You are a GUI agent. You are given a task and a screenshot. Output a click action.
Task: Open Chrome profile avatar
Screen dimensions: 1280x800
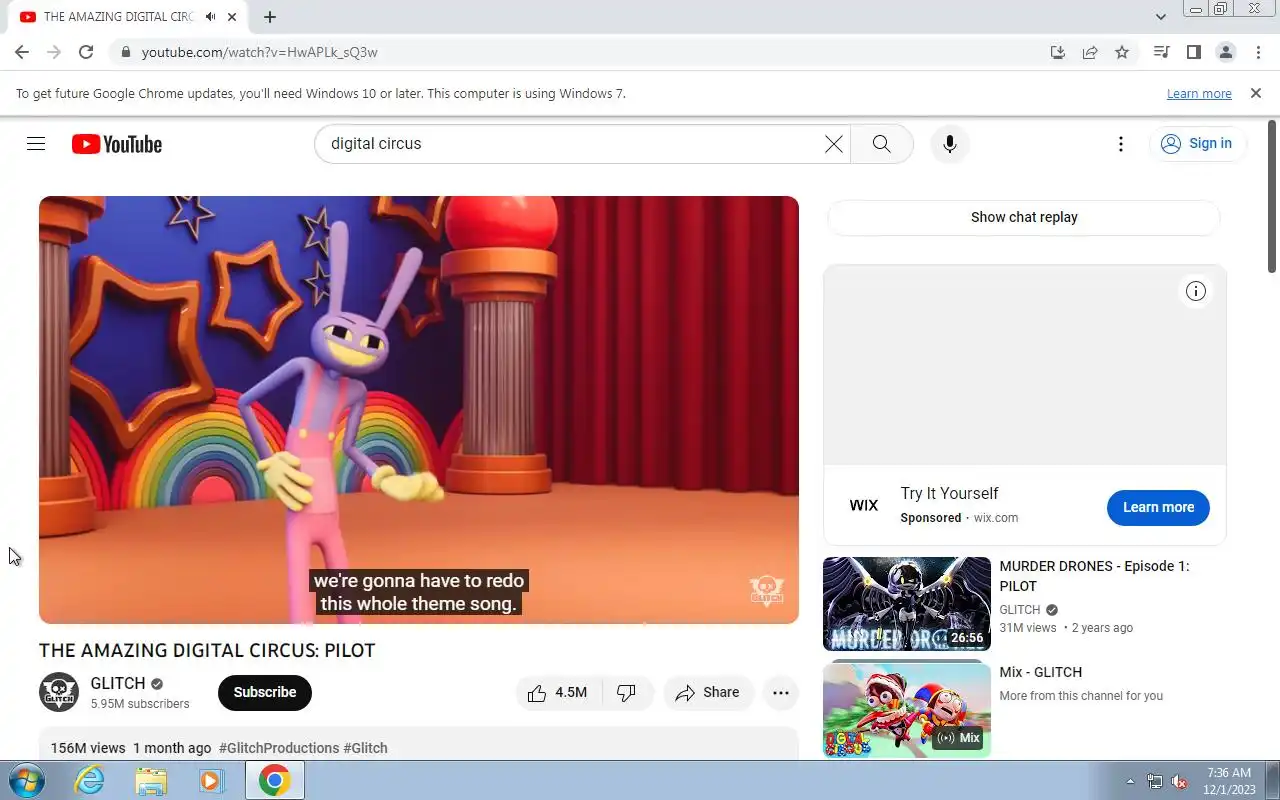pos(1225,52)
